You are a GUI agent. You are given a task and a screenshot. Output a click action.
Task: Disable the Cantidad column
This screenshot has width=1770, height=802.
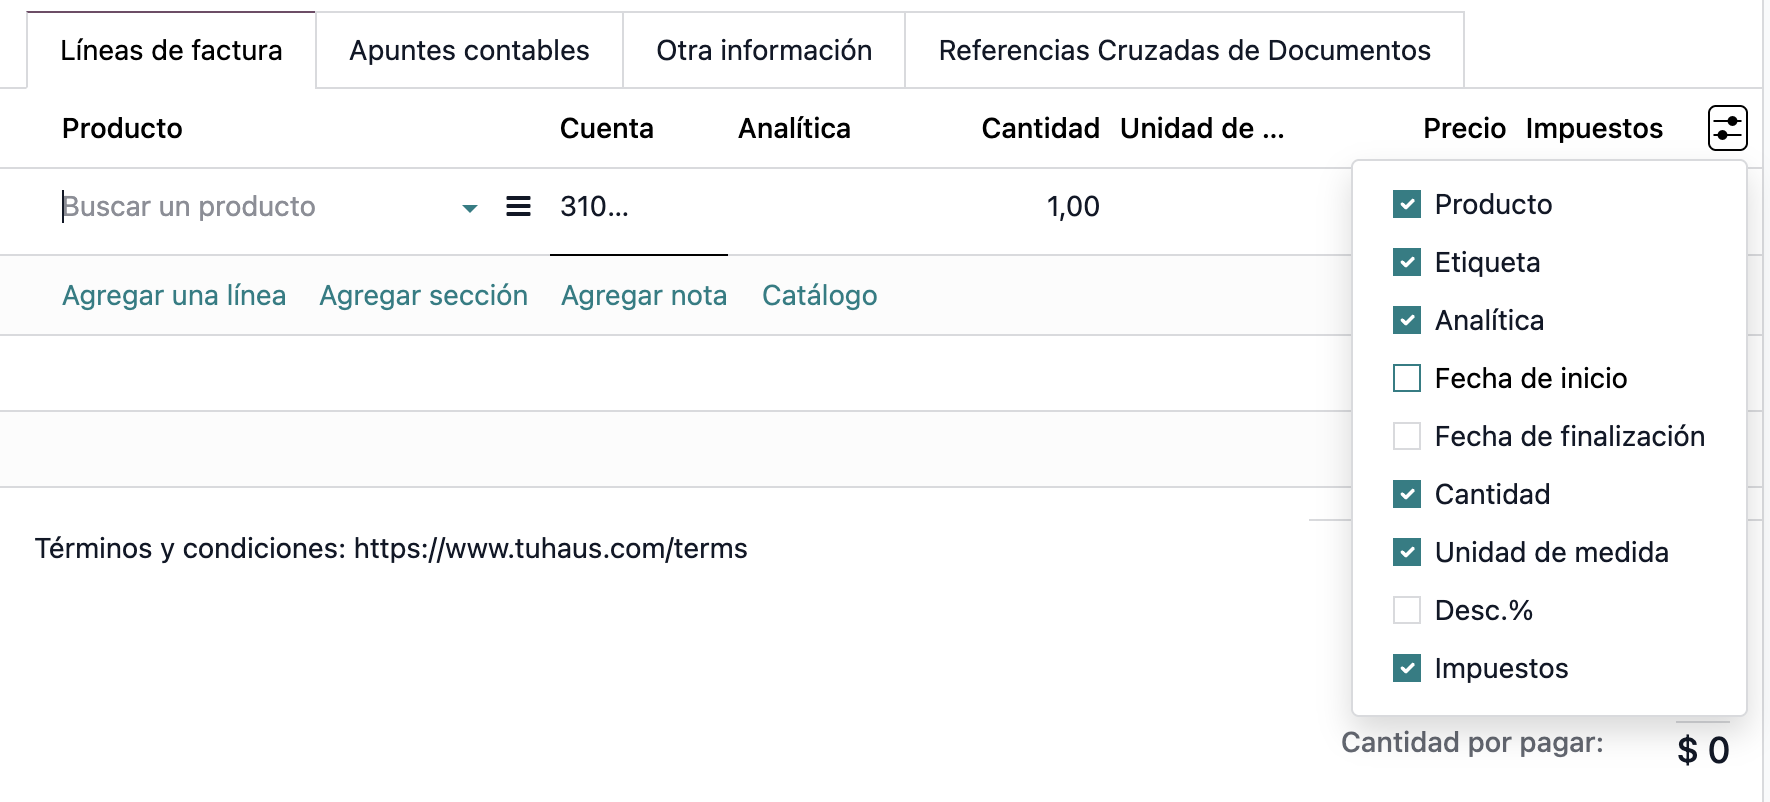1407,494
